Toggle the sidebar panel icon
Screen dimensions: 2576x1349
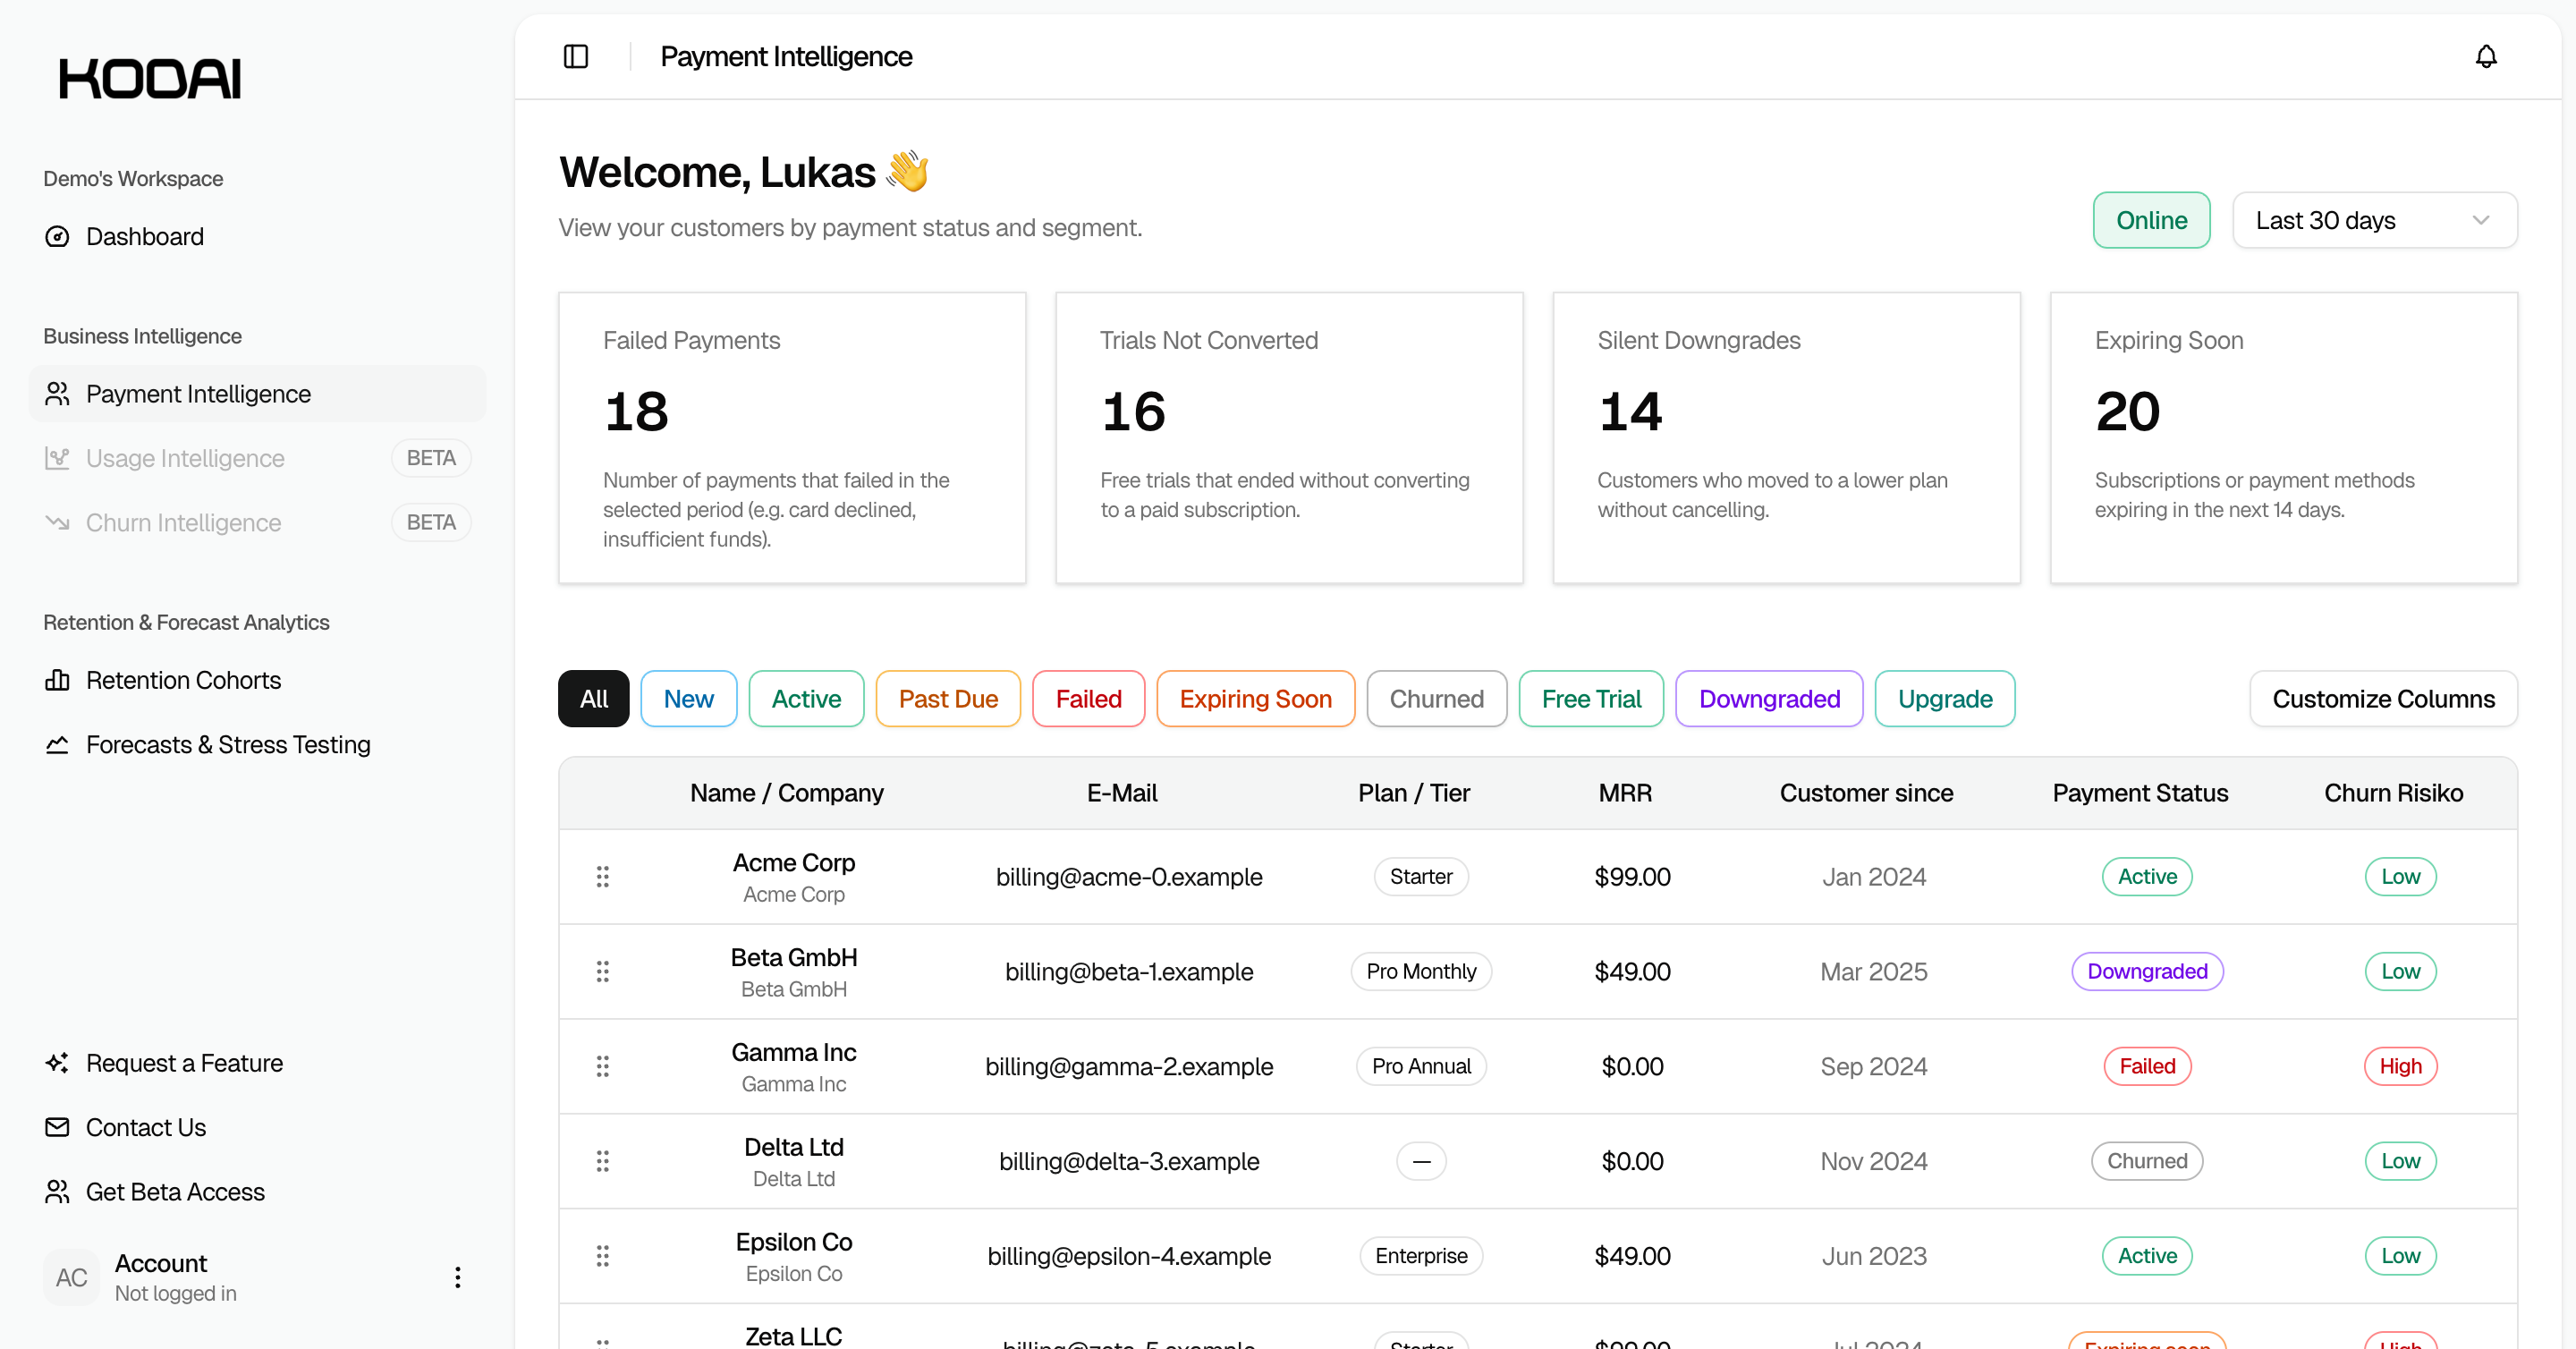click(x=576, y=57)
